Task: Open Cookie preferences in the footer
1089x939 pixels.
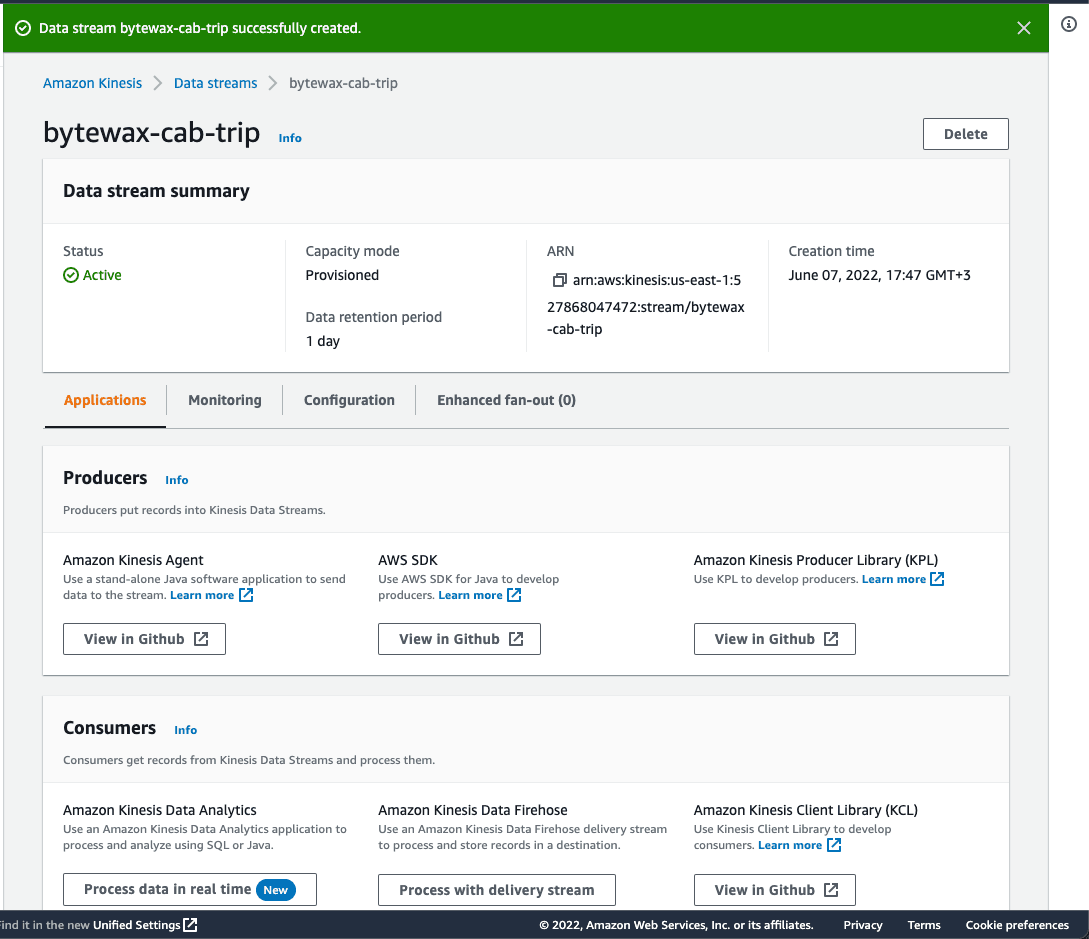Action: (1017, 925)
